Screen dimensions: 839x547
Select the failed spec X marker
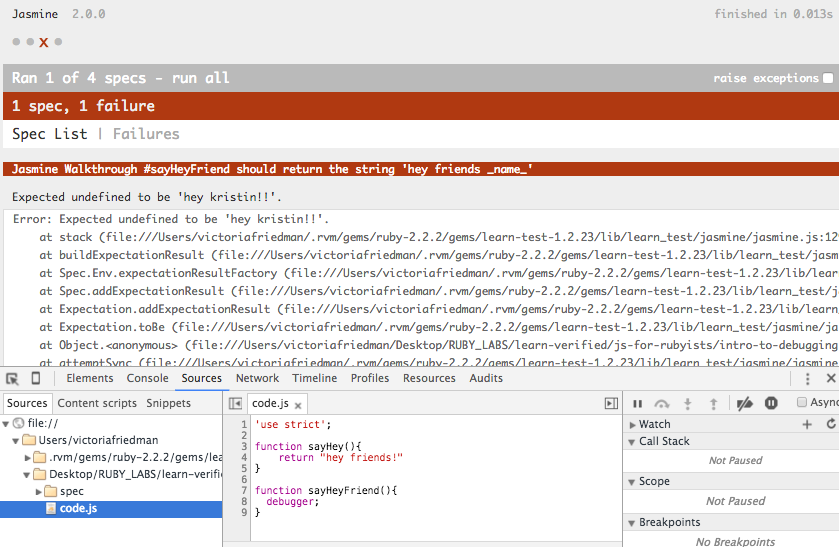[44, 42]
